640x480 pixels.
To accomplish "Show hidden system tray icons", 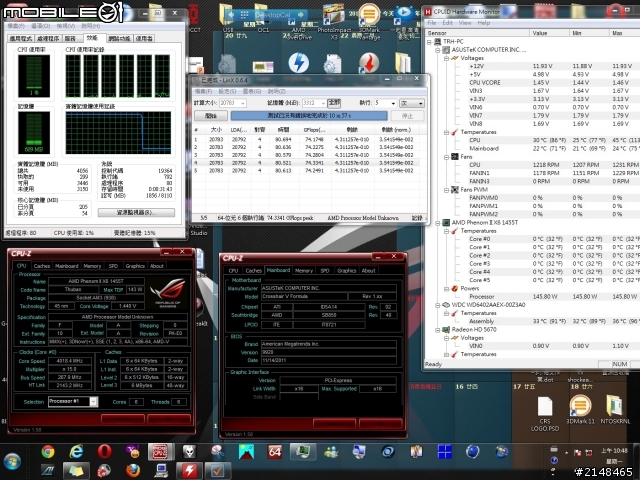I will point(567,453).
